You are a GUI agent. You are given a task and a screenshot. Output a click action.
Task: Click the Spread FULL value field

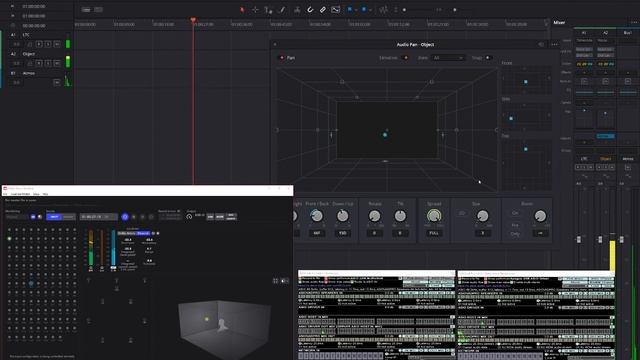pos(434,233)
